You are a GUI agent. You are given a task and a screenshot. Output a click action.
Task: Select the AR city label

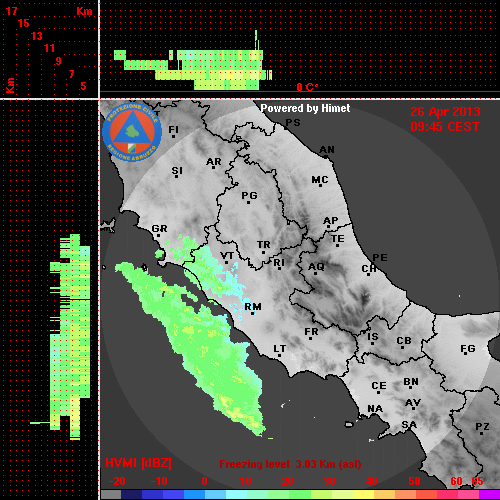coord(214,162)
